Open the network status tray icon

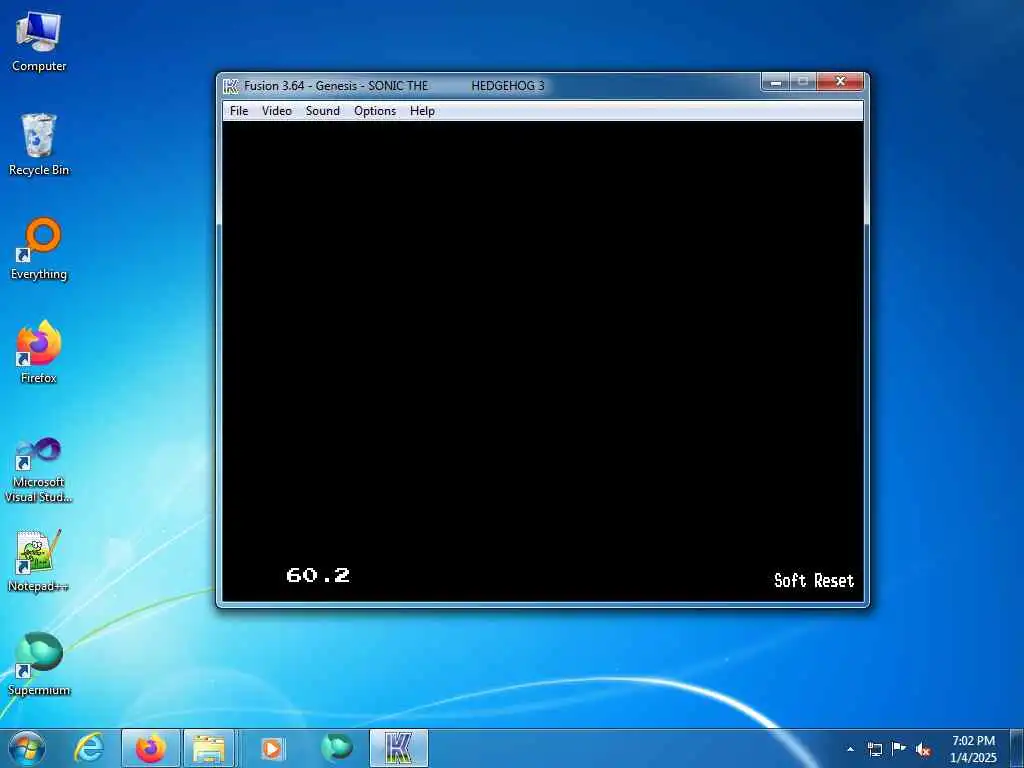874,749
